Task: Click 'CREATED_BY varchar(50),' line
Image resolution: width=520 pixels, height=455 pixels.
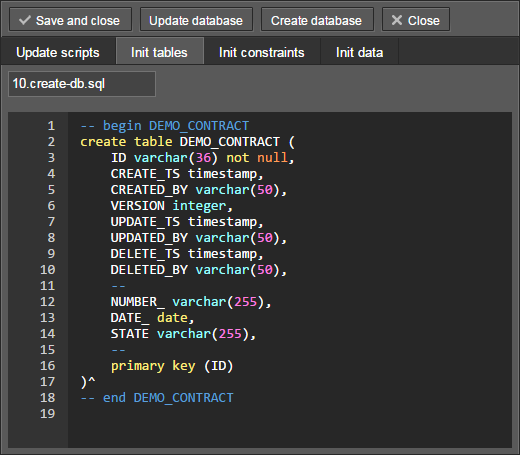Action: 199,190
